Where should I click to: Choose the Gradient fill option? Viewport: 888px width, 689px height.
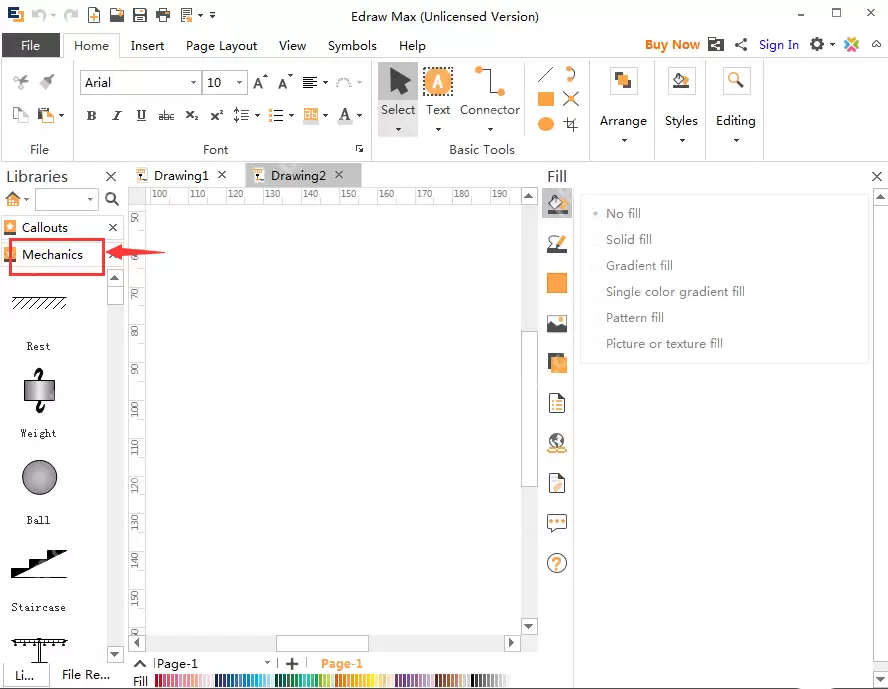click(638, 266)
